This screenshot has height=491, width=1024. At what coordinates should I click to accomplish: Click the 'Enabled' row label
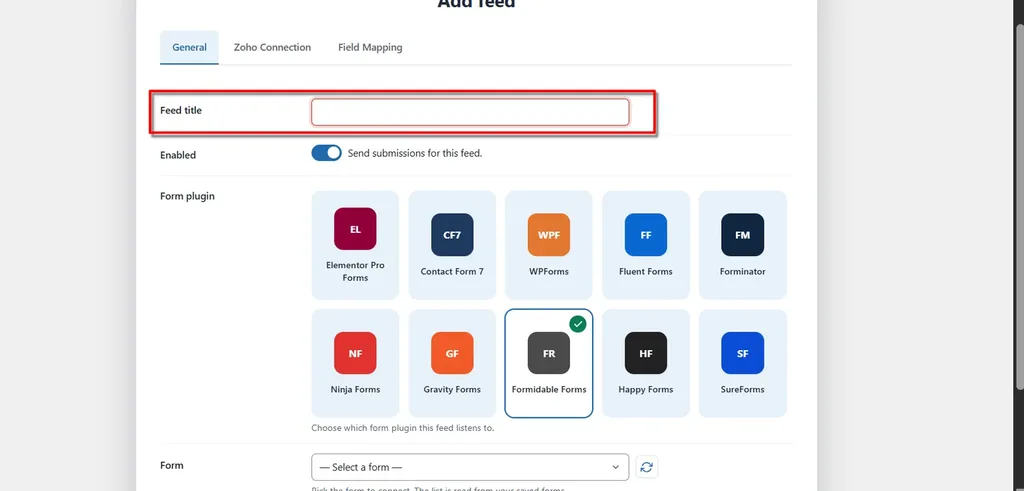(178, 155)
